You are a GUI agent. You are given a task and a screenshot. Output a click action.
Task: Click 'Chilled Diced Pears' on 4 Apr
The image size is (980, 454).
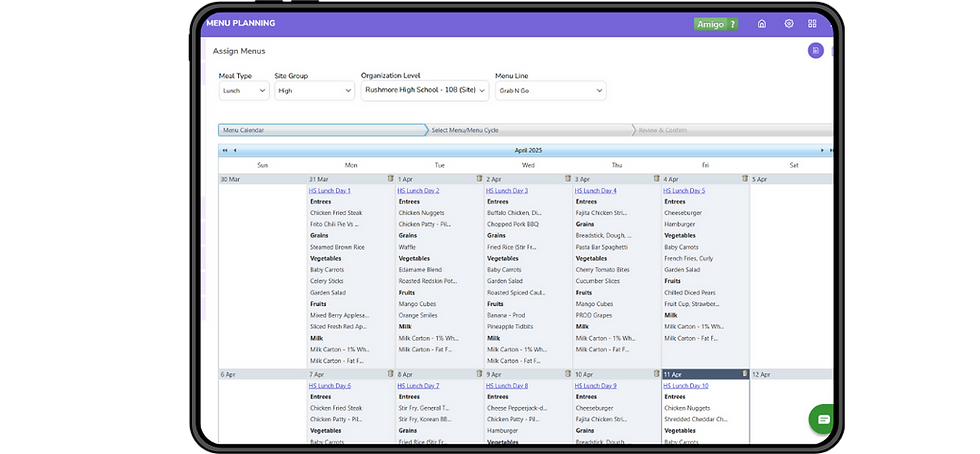[x=690, y=293]
